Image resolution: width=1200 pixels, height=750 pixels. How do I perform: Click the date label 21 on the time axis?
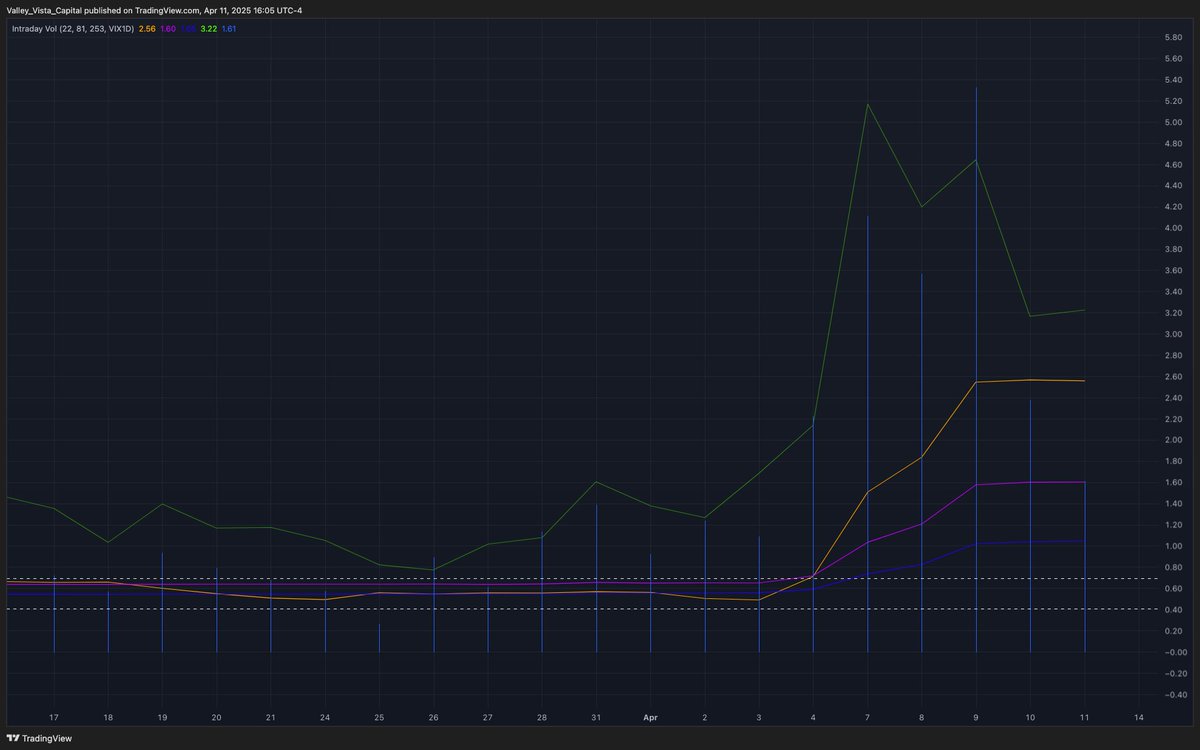point(271,718)
